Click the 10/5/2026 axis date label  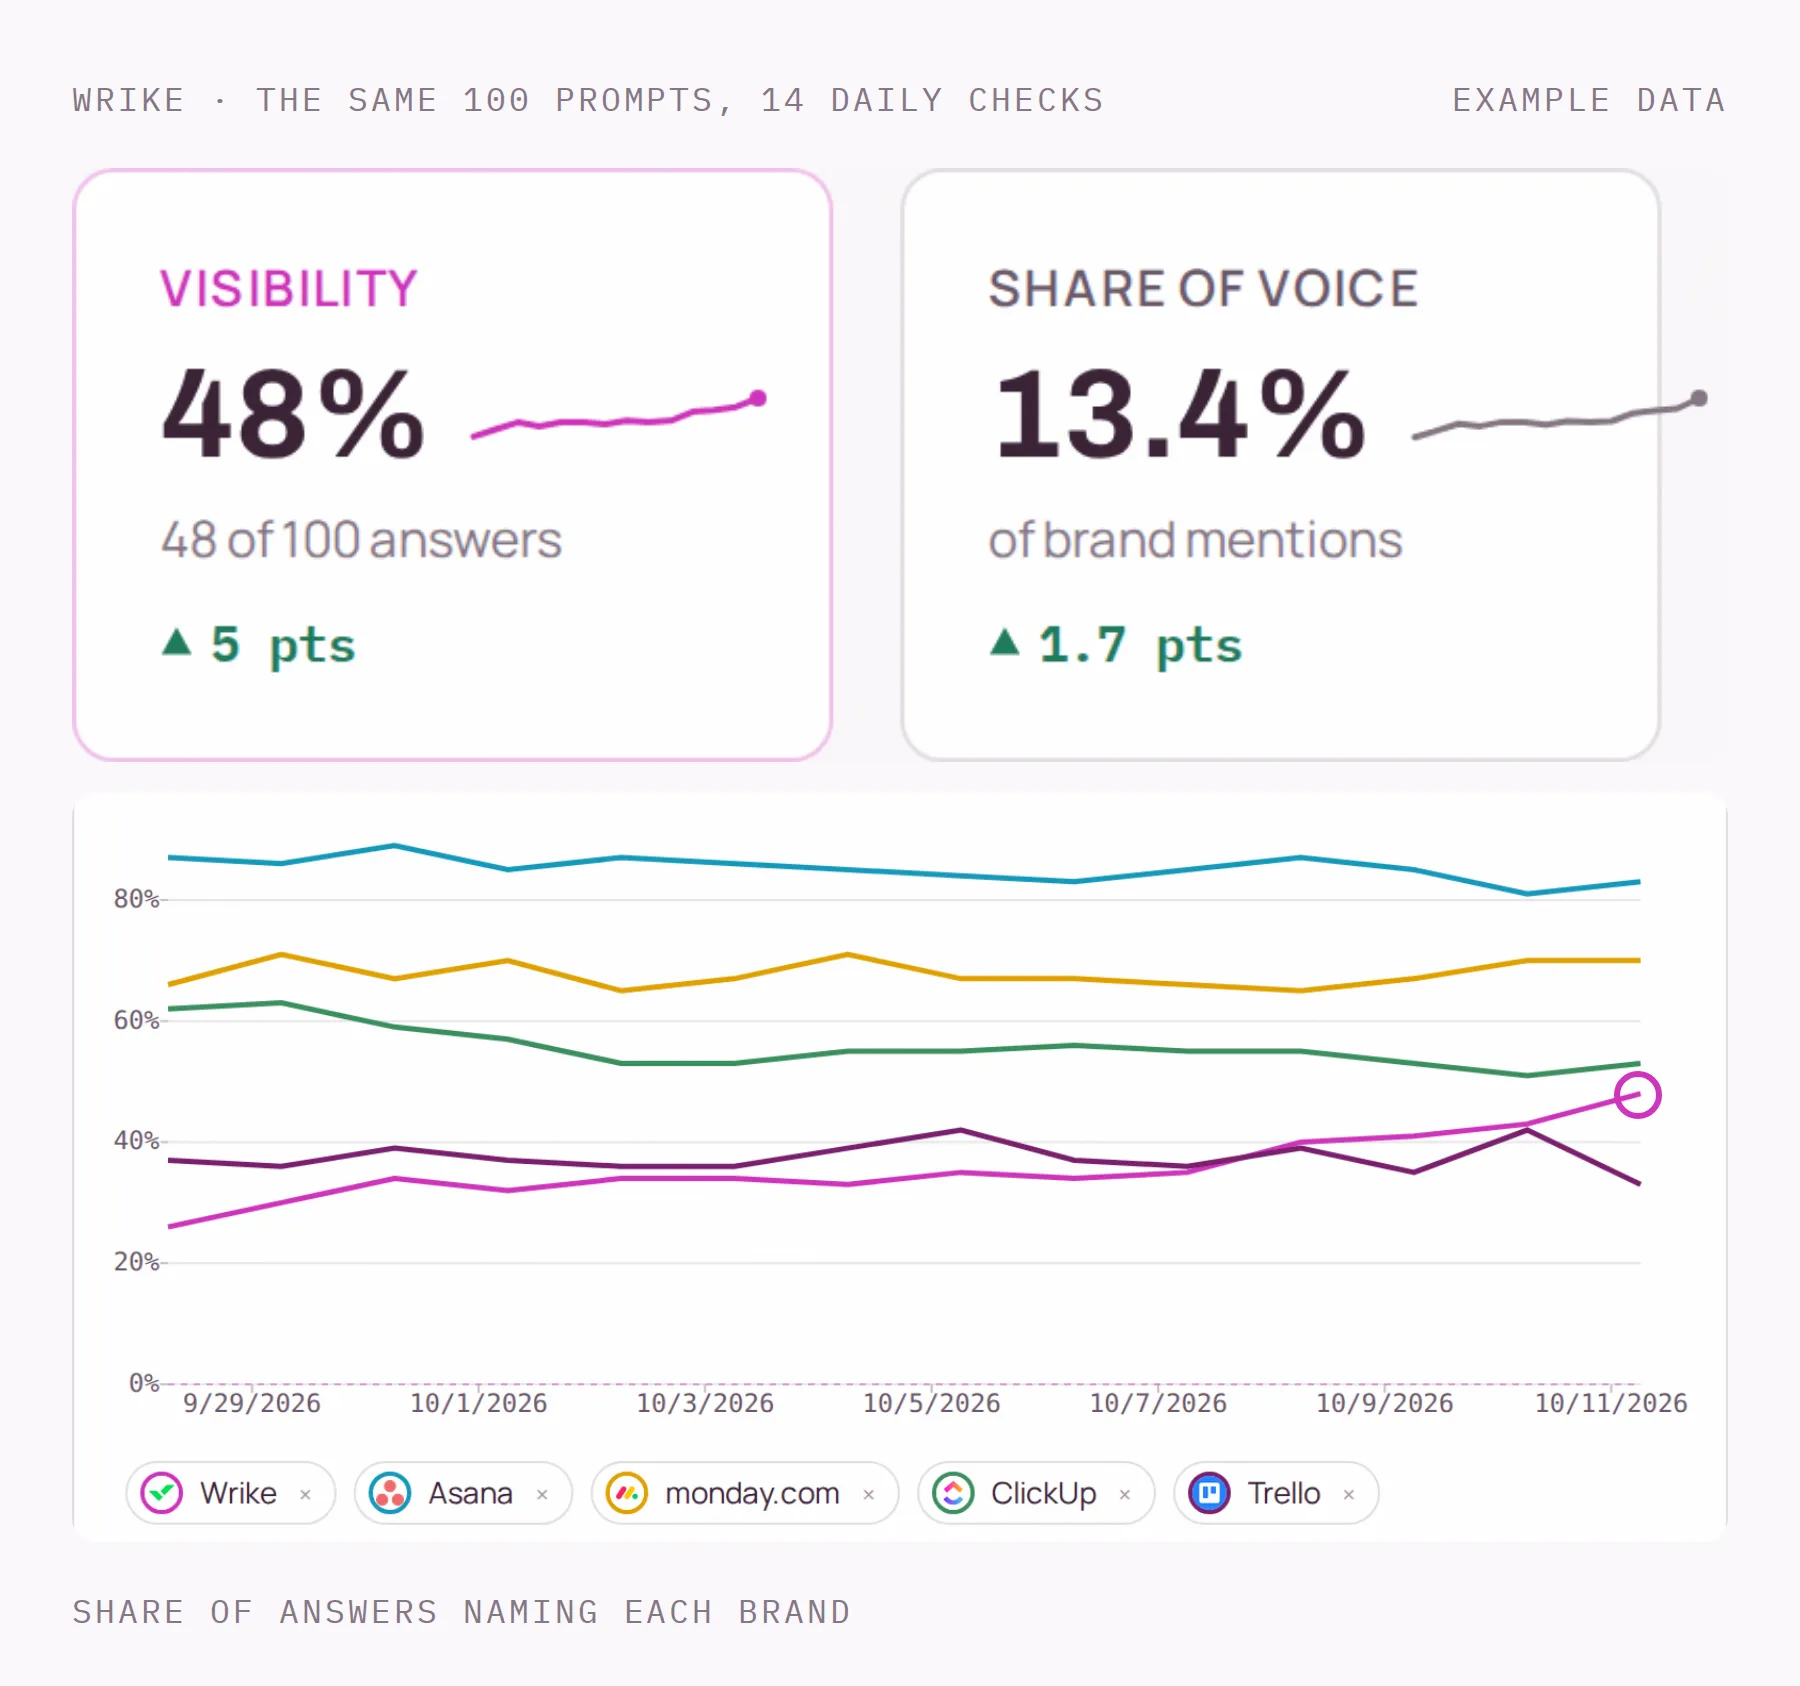pyautogui.click(x=932, y=1403)
